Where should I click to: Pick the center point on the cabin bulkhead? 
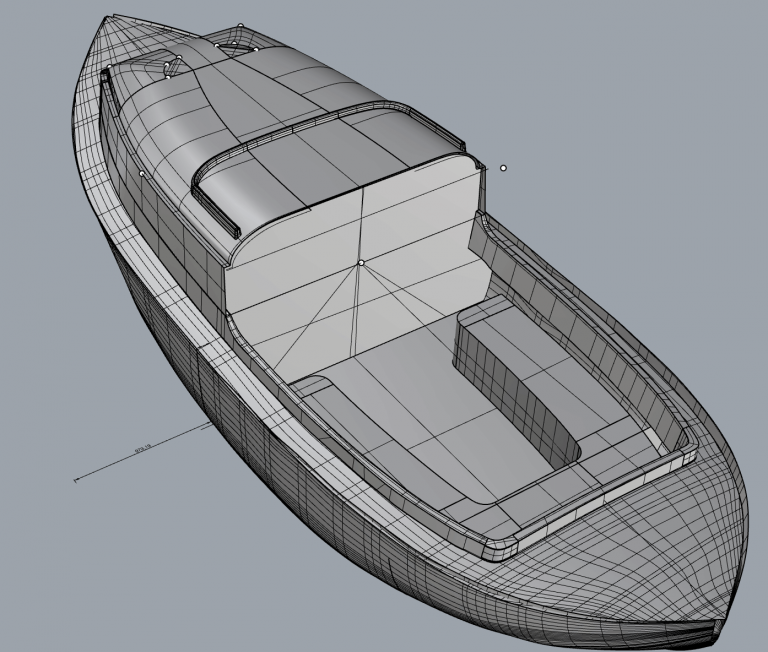(361, 263)
